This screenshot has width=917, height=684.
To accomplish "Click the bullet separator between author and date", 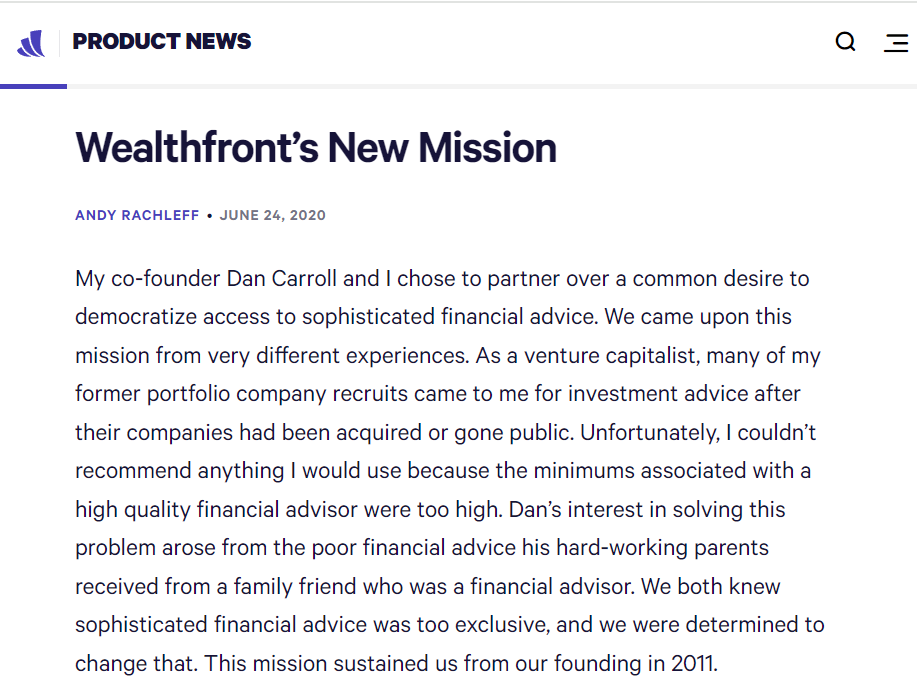I will pos(209,216).
